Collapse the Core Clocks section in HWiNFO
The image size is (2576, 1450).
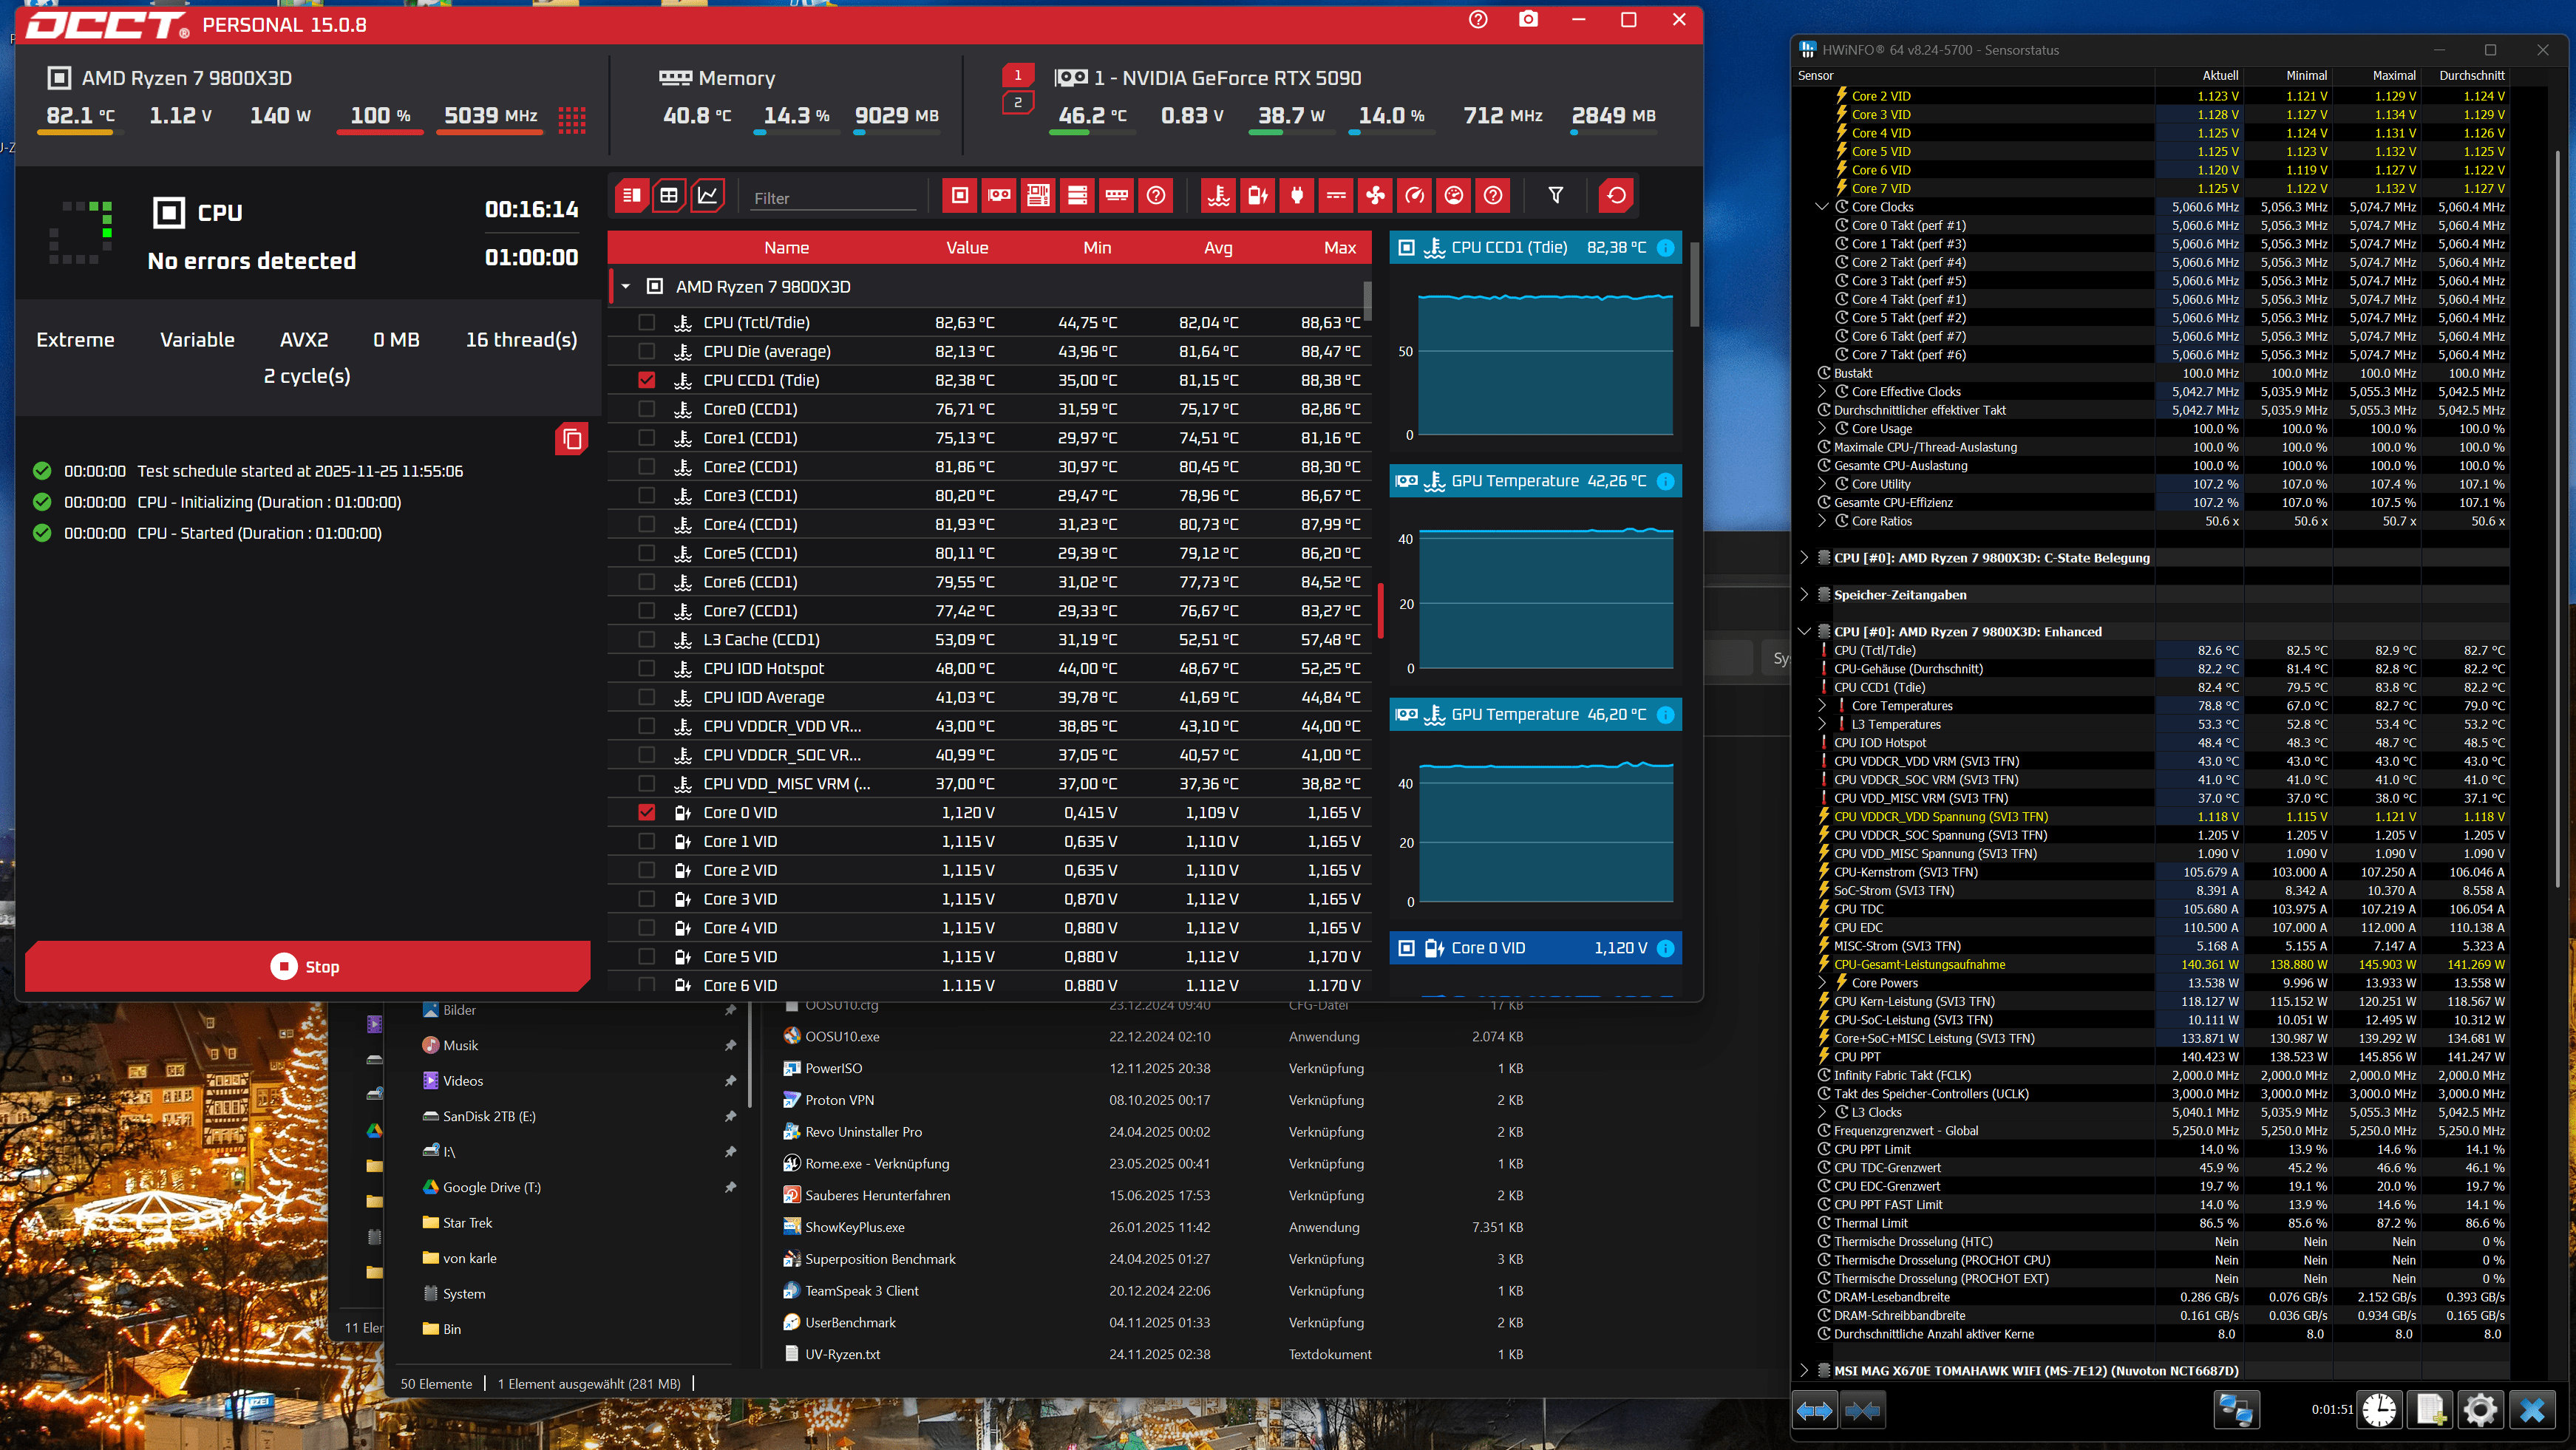(x=1822, y=207)
